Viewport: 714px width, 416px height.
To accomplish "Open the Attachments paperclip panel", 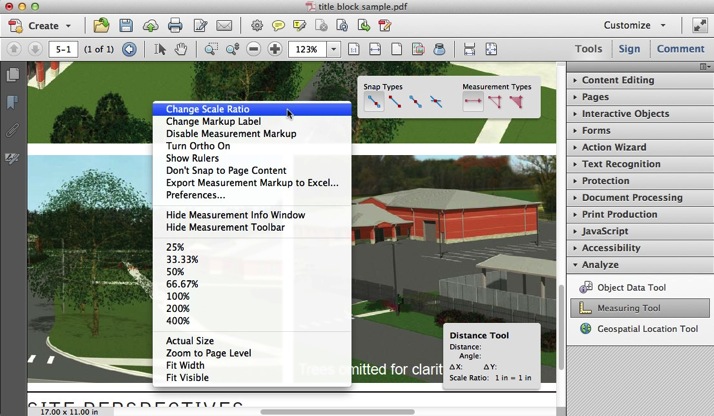I will pyautogui.click(x=13, y=130).
